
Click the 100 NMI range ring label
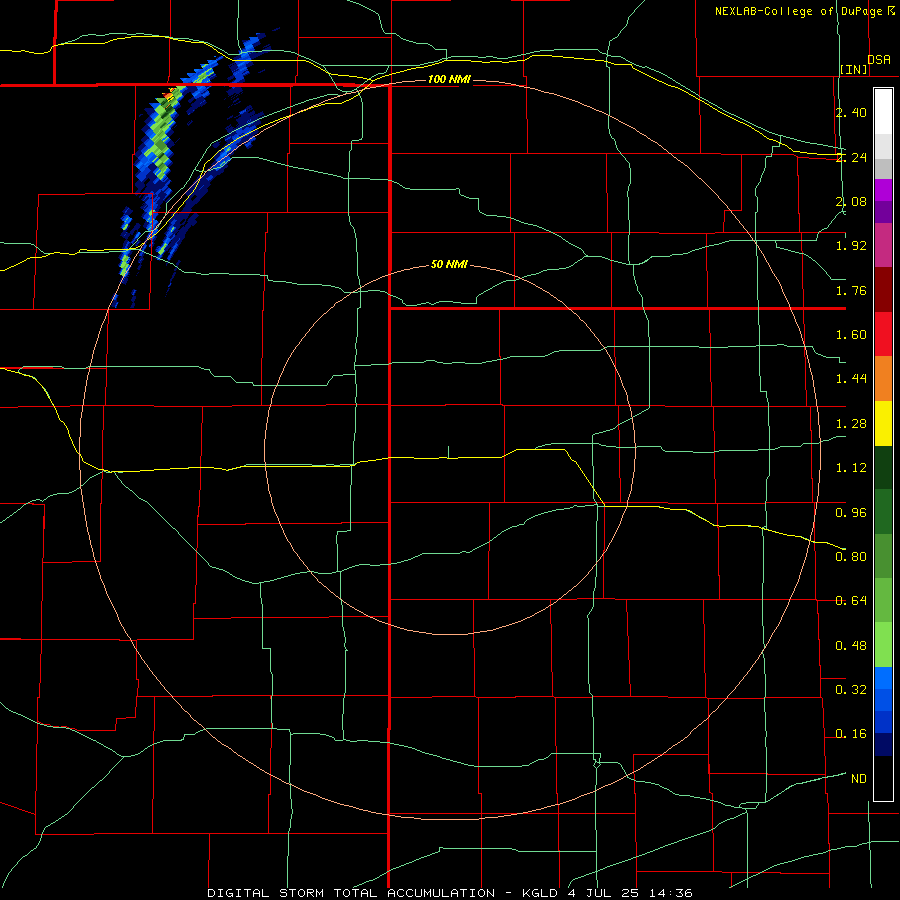point(449,79)
